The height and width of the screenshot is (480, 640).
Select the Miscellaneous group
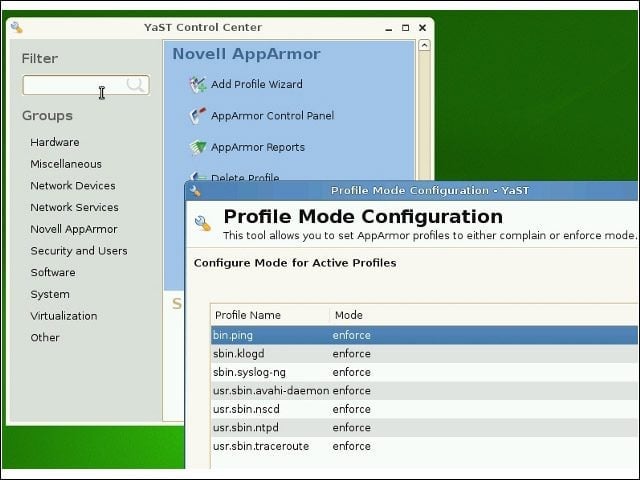coord(66,164)
